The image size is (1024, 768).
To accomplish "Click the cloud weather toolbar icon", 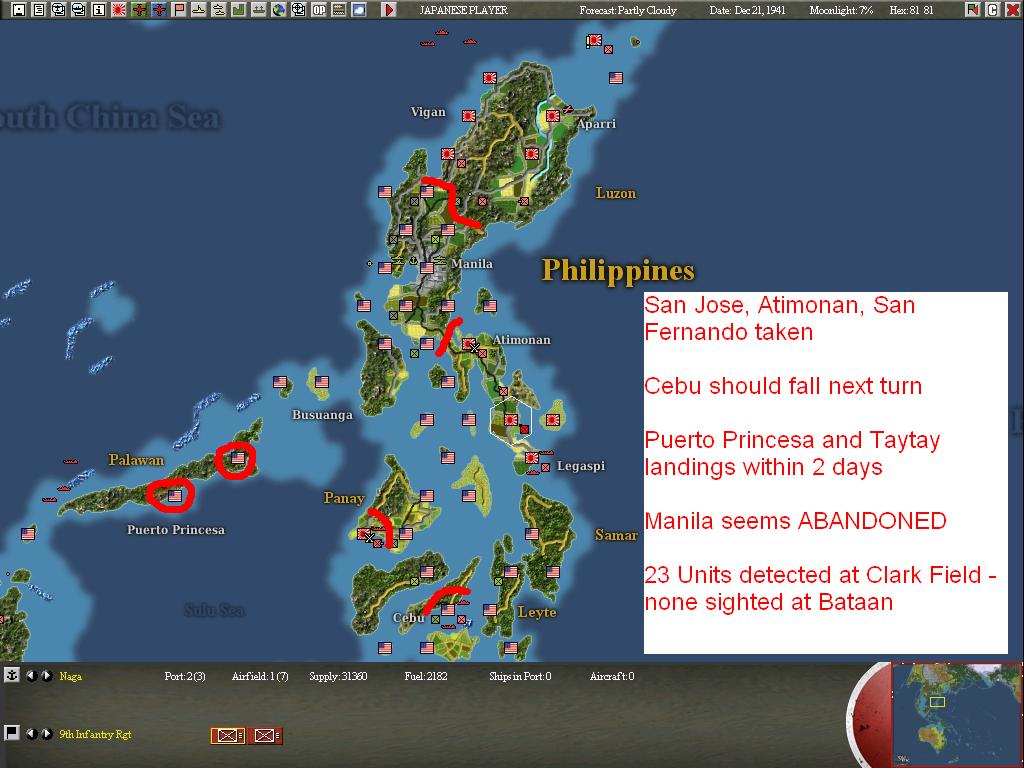I will (359, 10).
